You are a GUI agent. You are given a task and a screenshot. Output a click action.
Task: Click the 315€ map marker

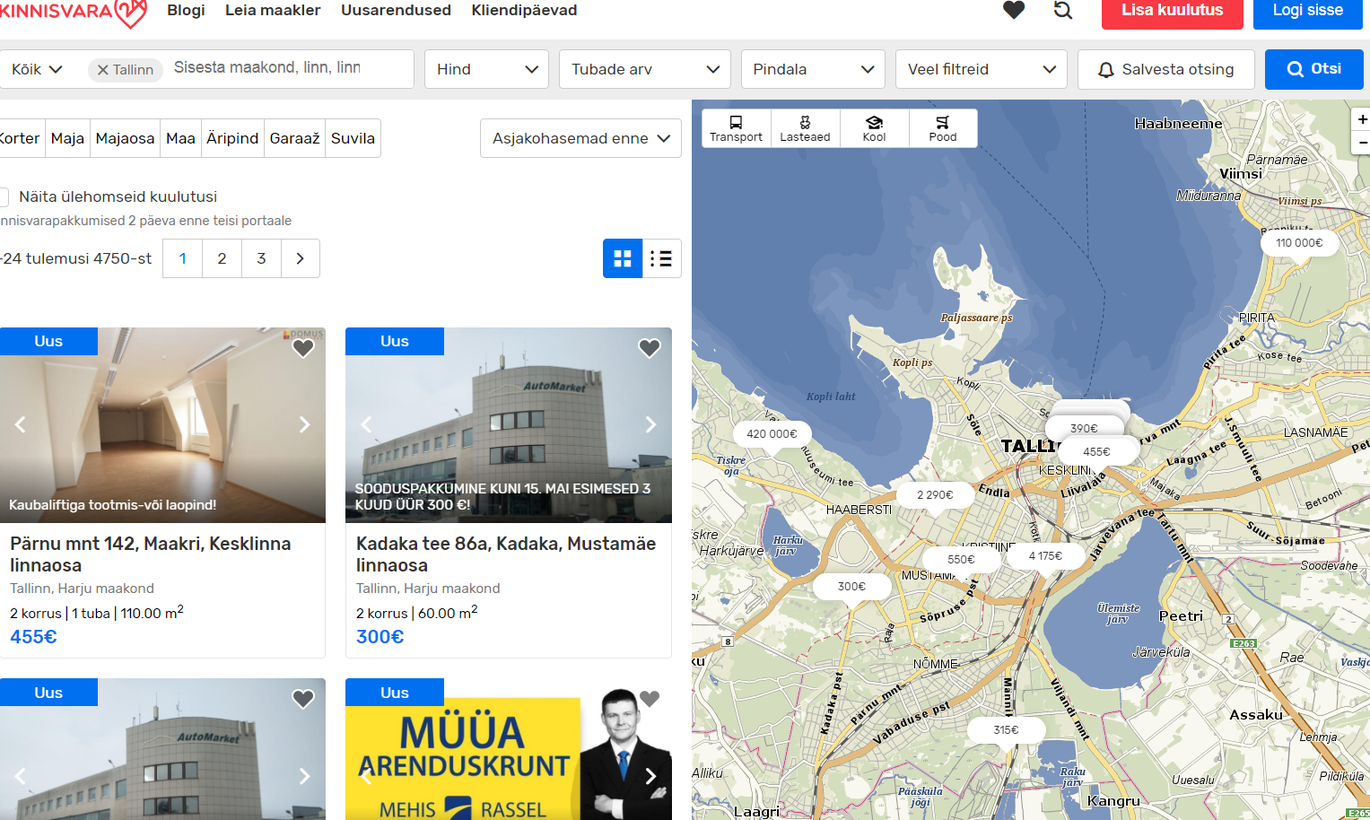click(1005, 730)
